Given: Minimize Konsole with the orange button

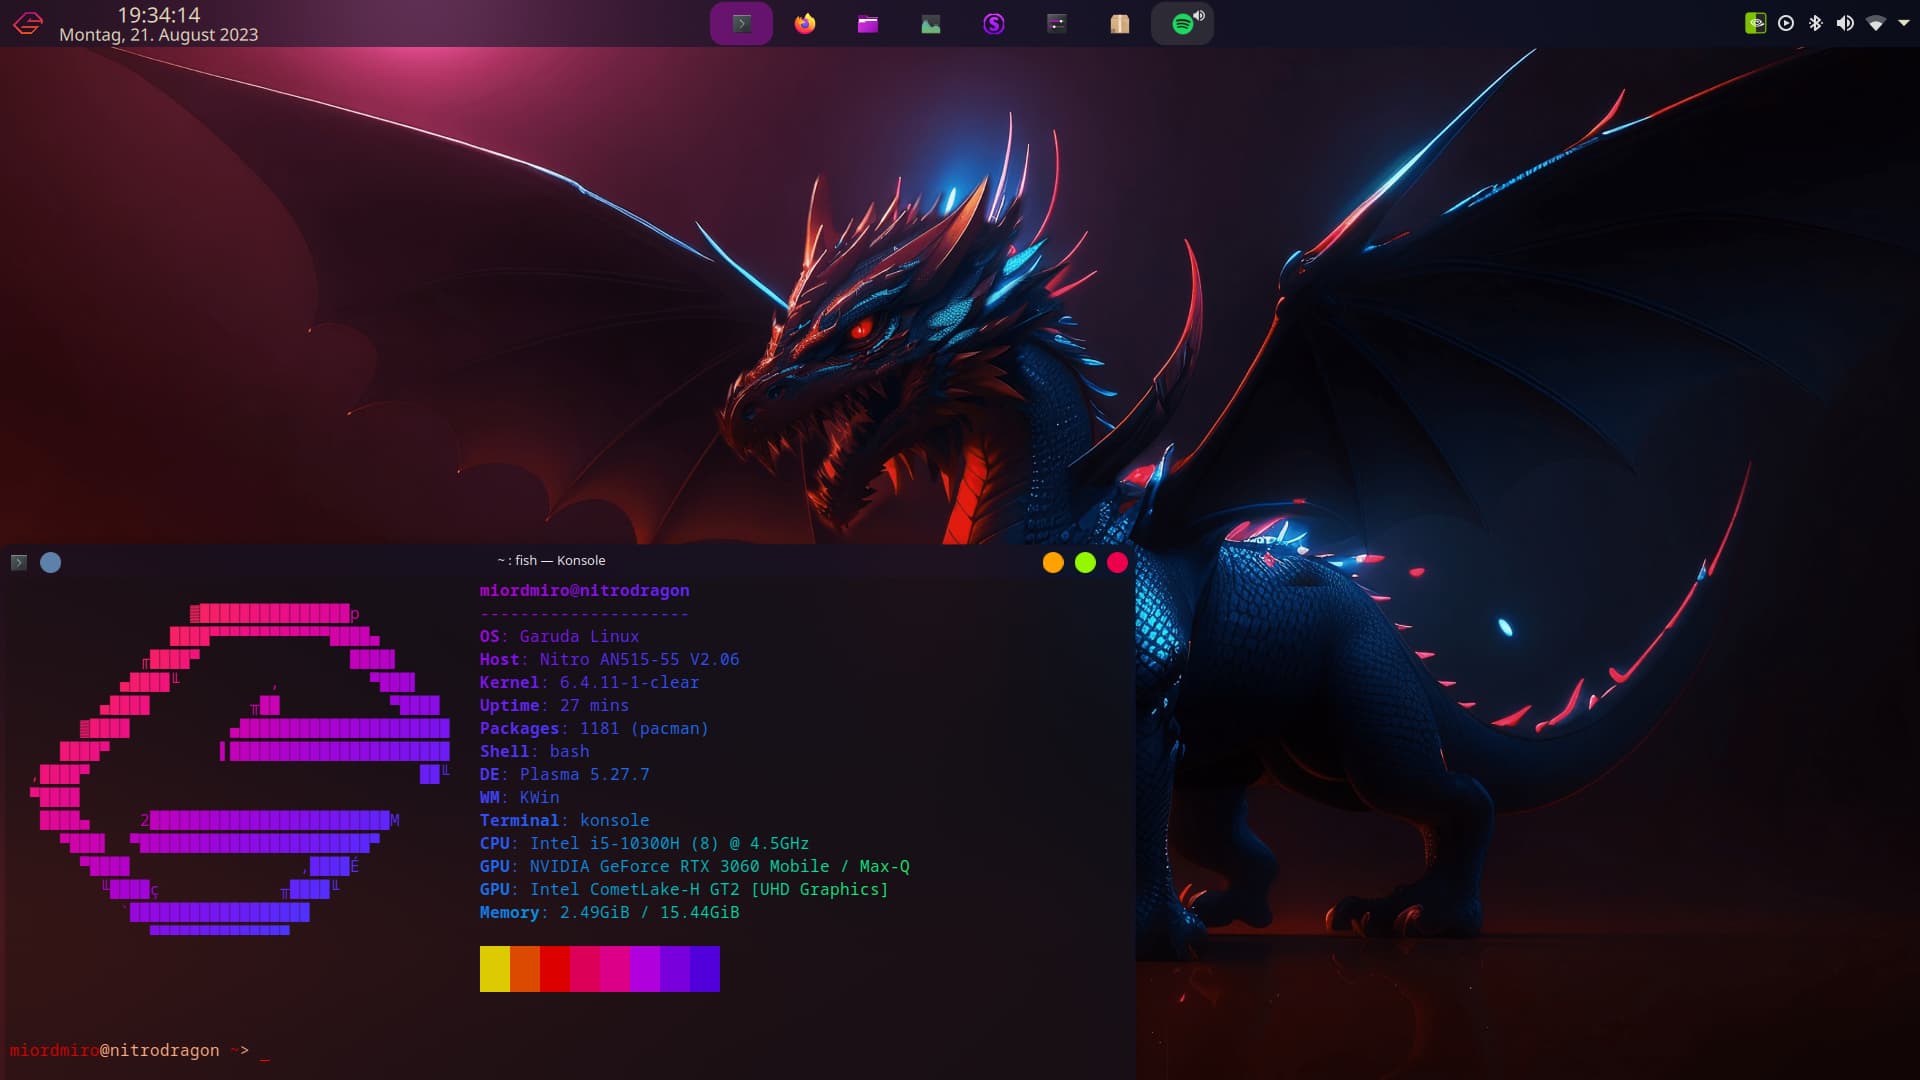Looking at the screenshot, I should [1053, 563].
